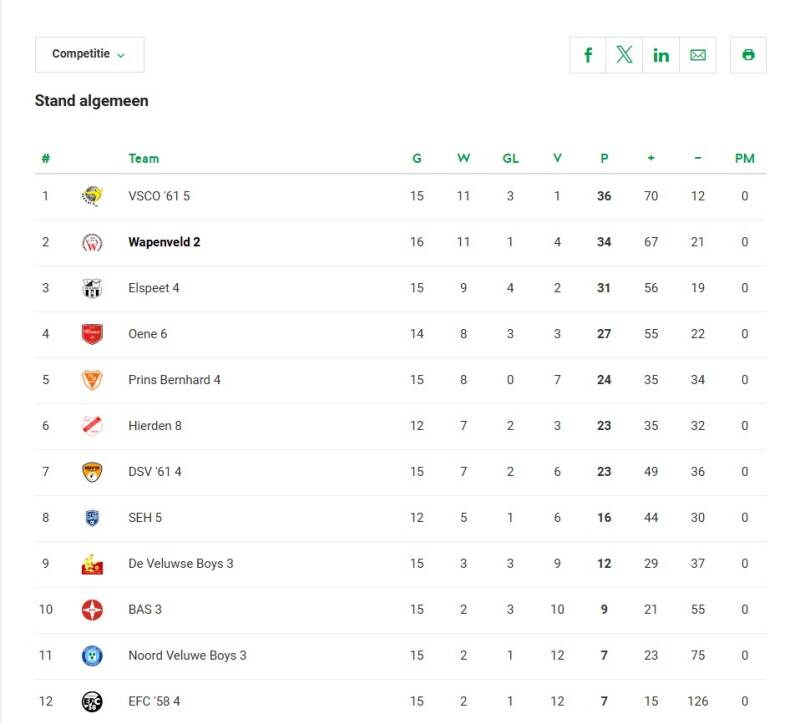Share the page on X
Viewport: 800px width, 724px height.
(x=624, y=55)
